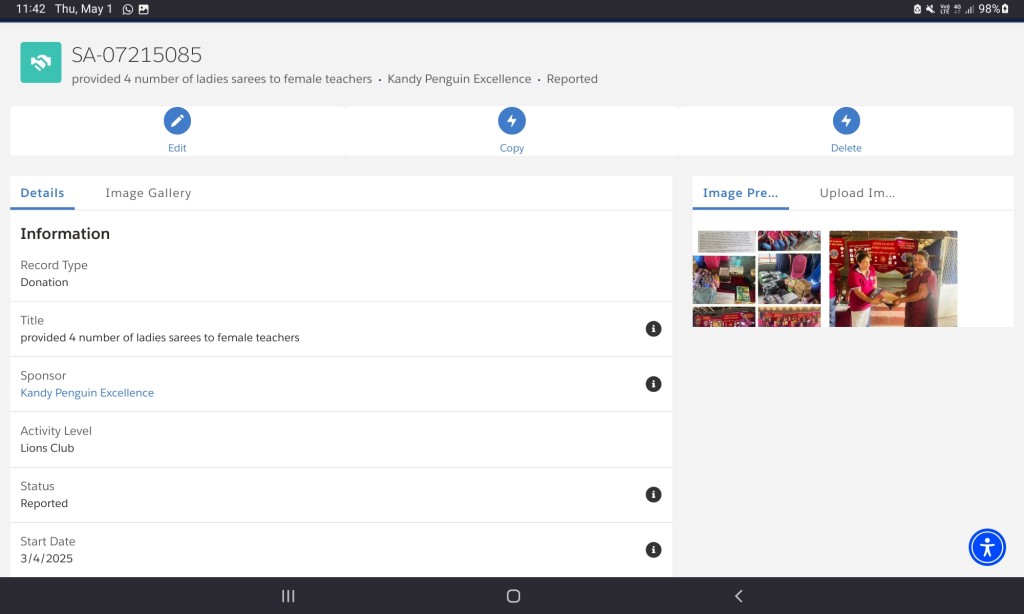
Task: Tap Reported in the header subtitle
Action: coord(572,79)
